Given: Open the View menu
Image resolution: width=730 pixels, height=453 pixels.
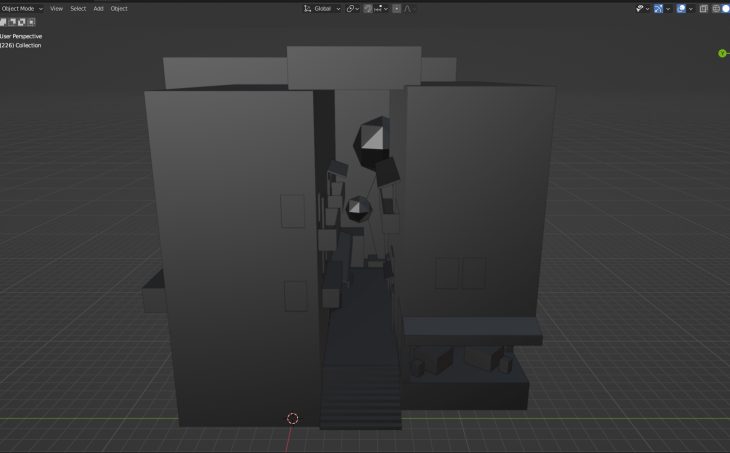Looking at the screenshot, I should point(56,8).
